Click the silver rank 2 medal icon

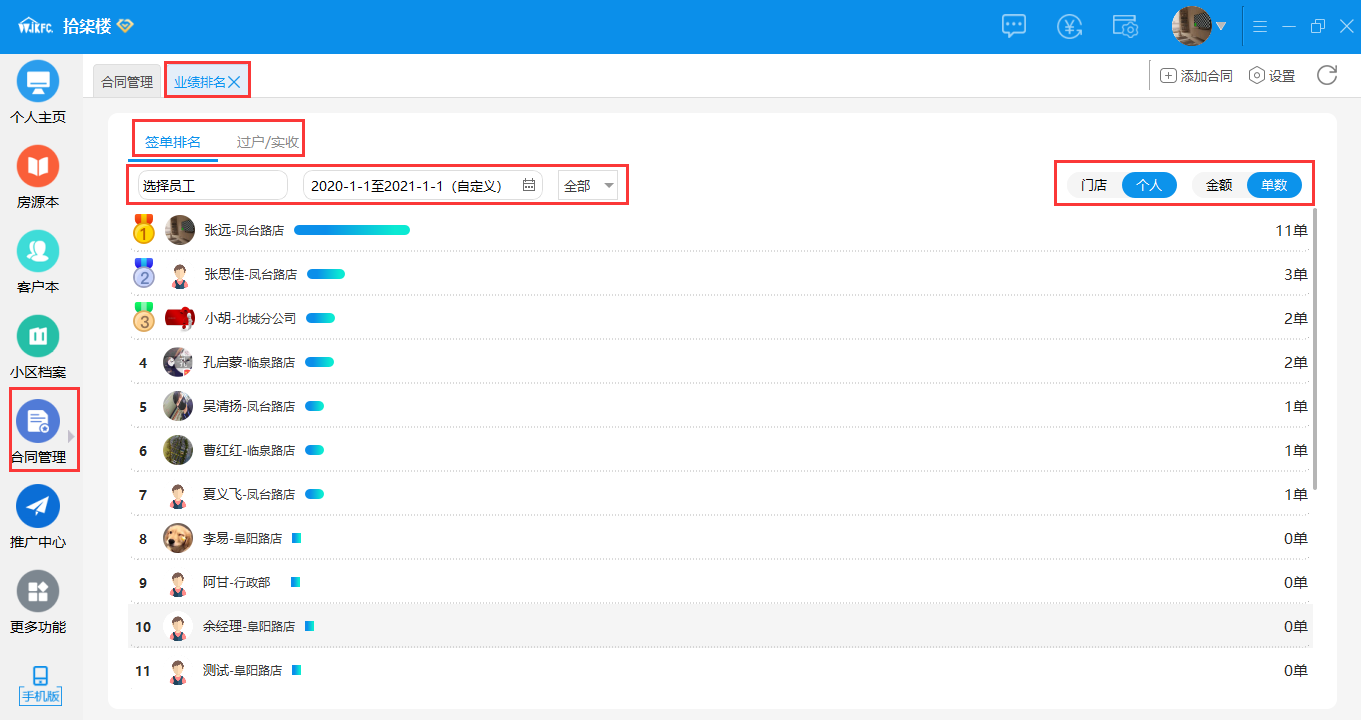(144, 273)
